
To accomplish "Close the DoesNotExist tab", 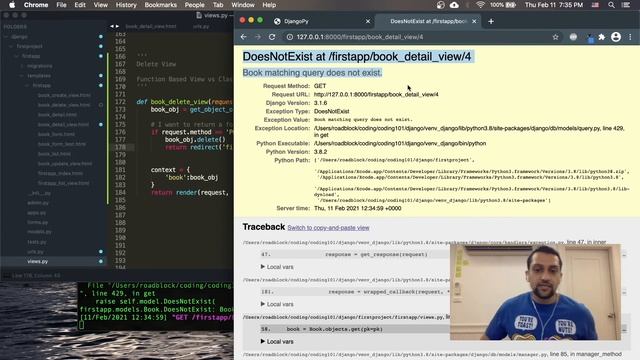I will click(474, 21).
